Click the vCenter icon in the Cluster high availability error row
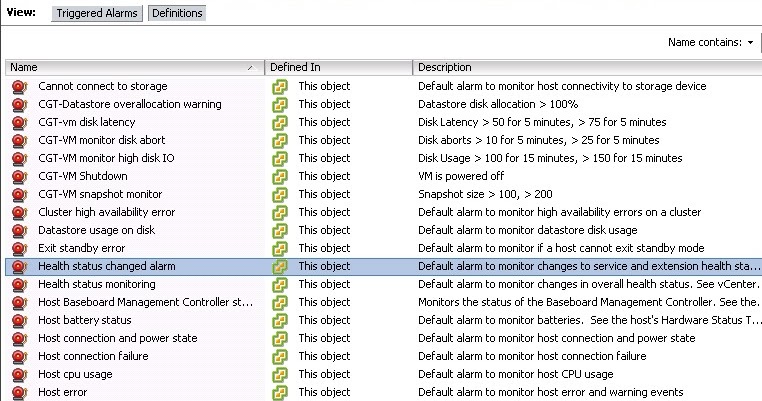Viewport: 762px width, 401px height. pyautogui.click(x=279, y=212)
